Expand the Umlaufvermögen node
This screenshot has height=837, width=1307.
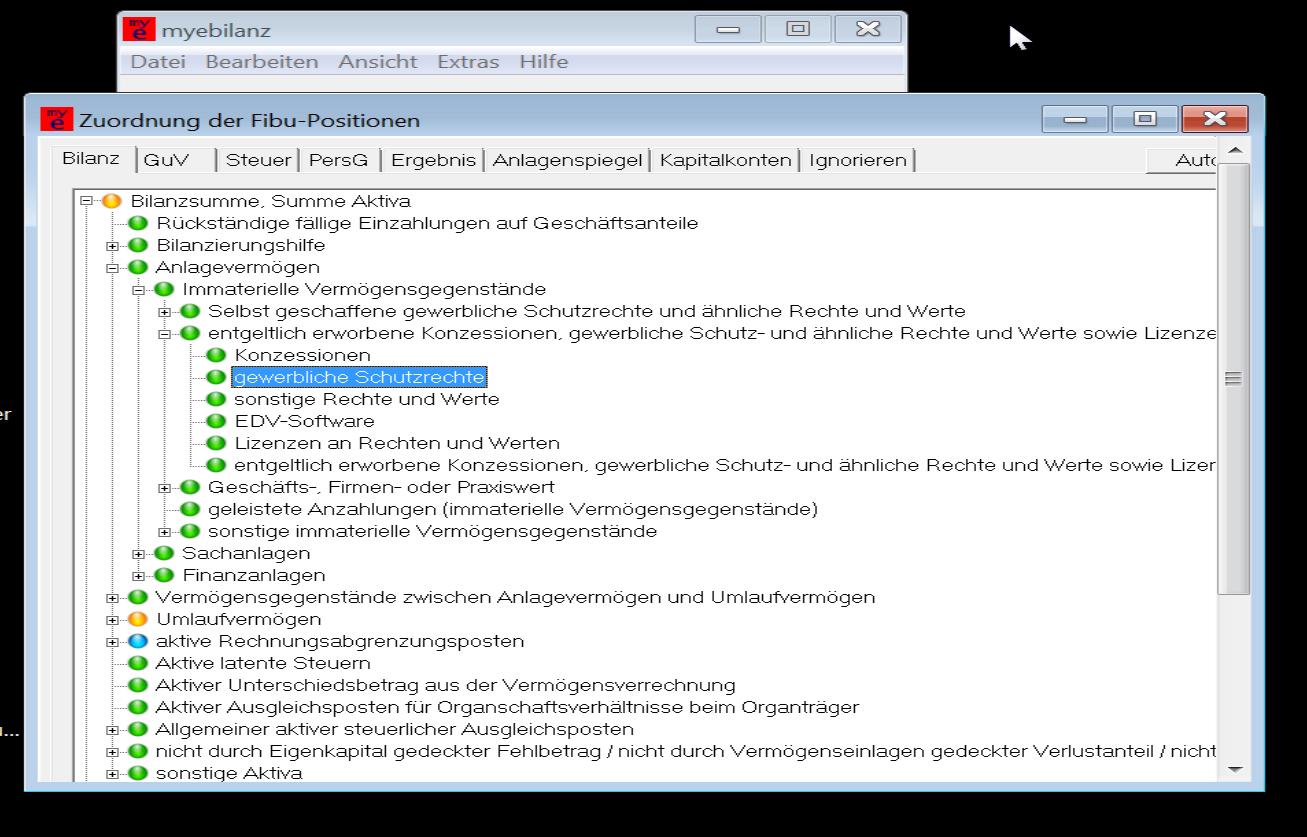[x=112, y=620]
